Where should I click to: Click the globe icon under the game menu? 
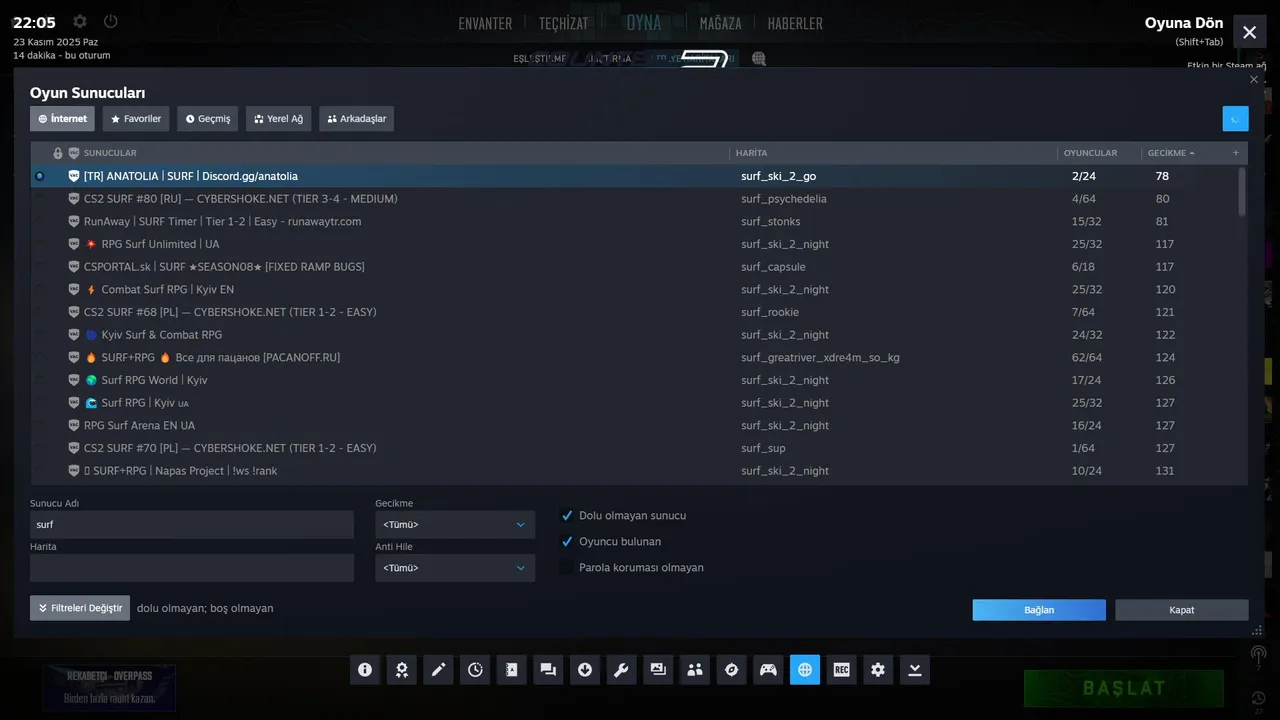(x=759, y=59)
